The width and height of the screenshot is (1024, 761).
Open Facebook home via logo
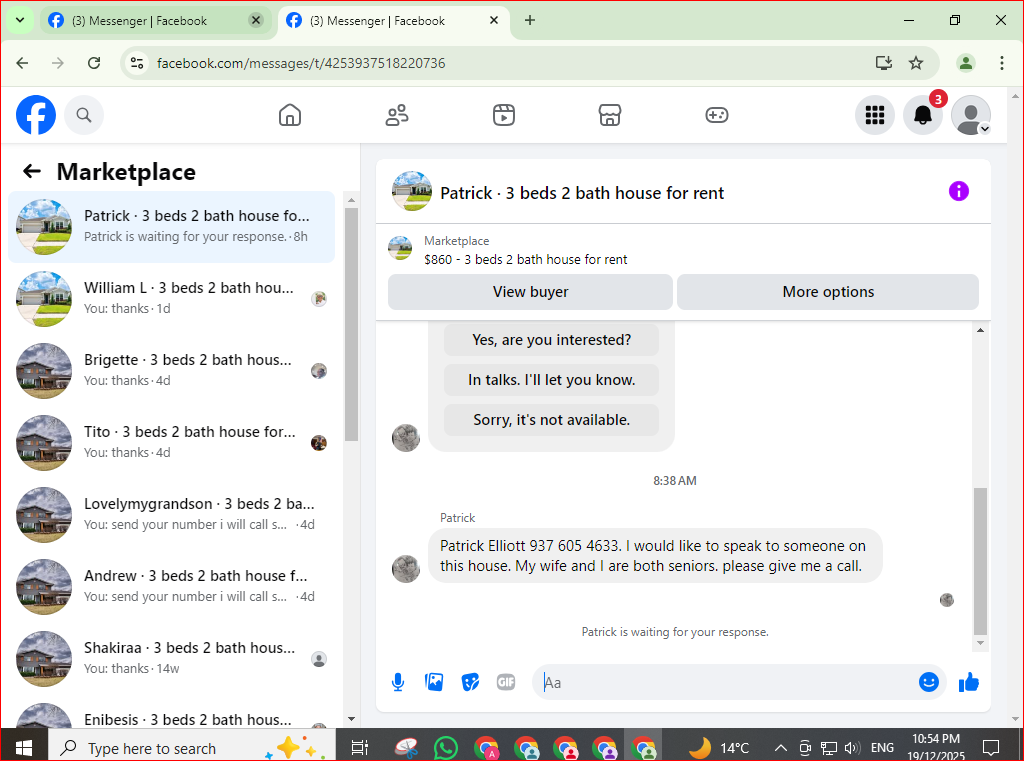pos(36,115)
